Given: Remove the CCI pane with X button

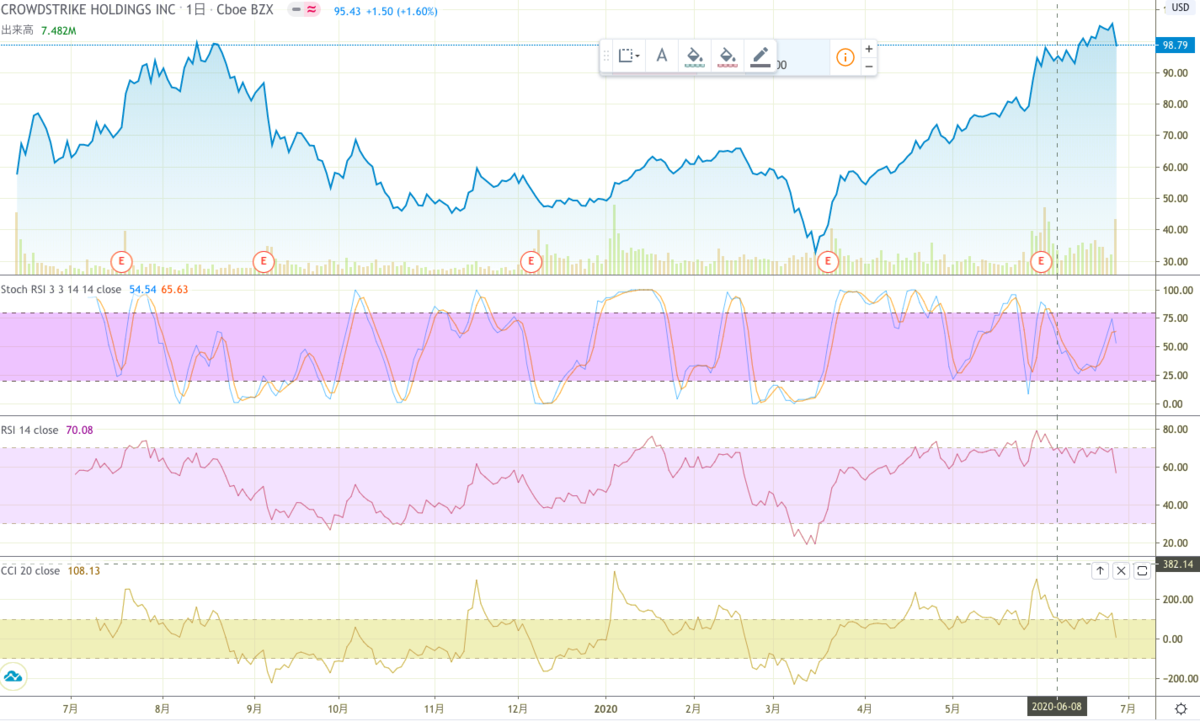Looking at the screenshot, I should [1121, 571].
